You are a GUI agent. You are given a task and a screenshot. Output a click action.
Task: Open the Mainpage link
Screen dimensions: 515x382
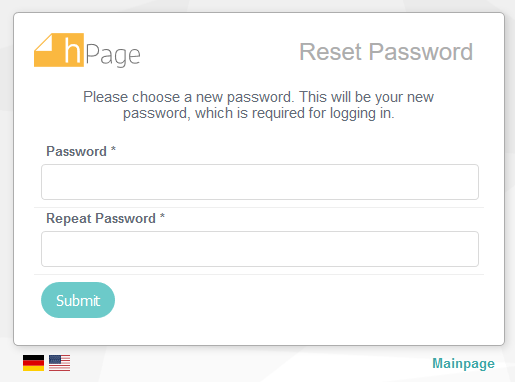tap(463, 363)
